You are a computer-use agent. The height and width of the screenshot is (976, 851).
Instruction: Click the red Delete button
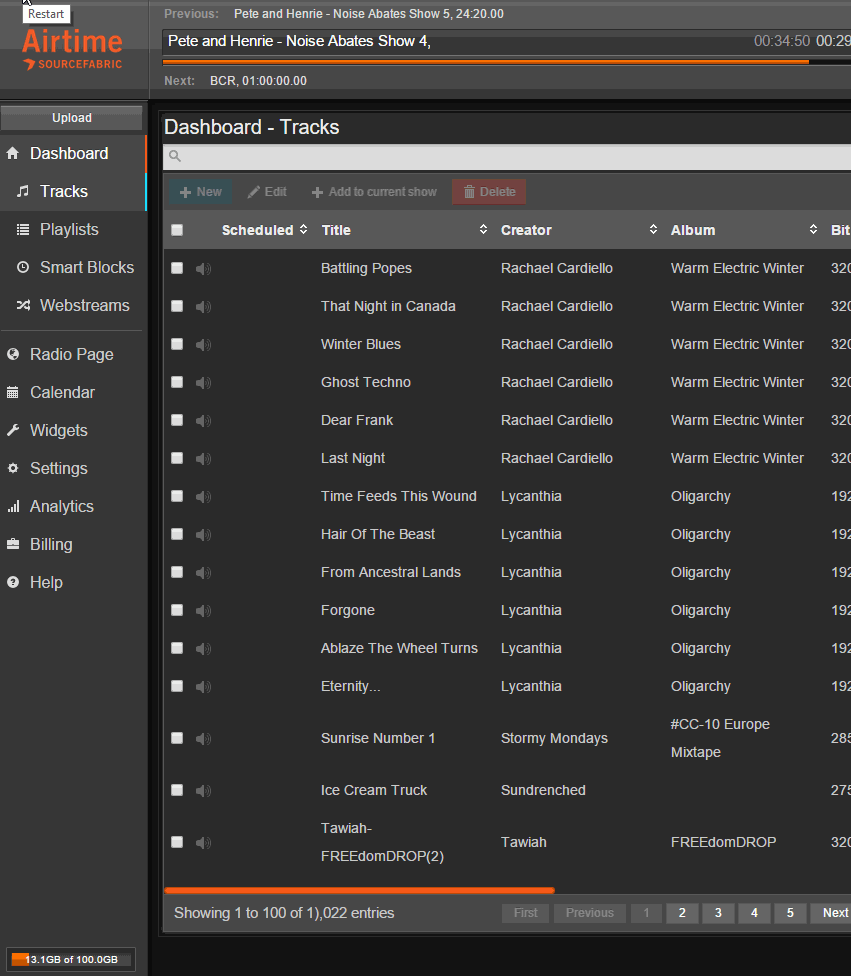point(489,192)
